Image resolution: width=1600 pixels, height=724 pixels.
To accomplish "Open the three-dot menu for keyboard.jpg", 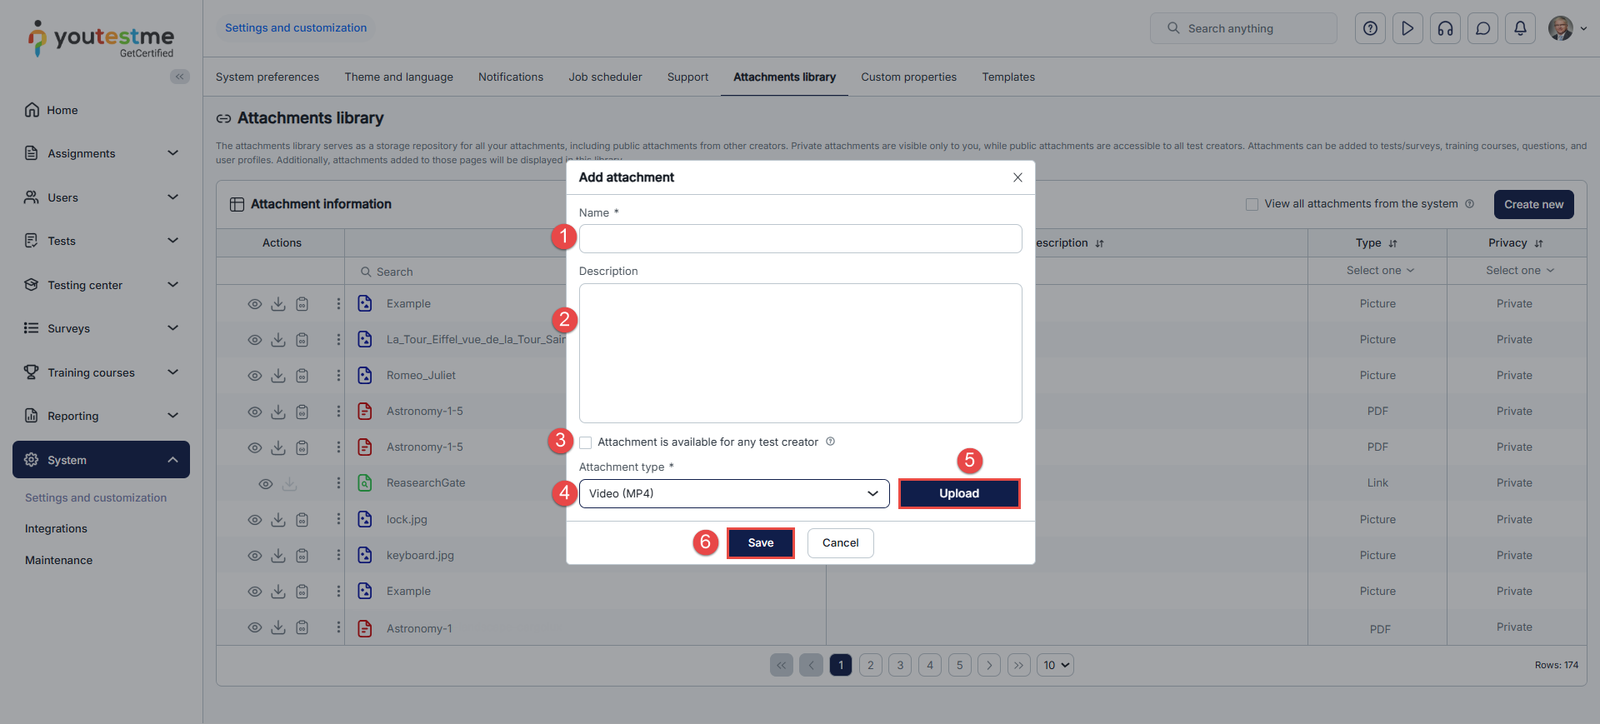I will point(338,556).
